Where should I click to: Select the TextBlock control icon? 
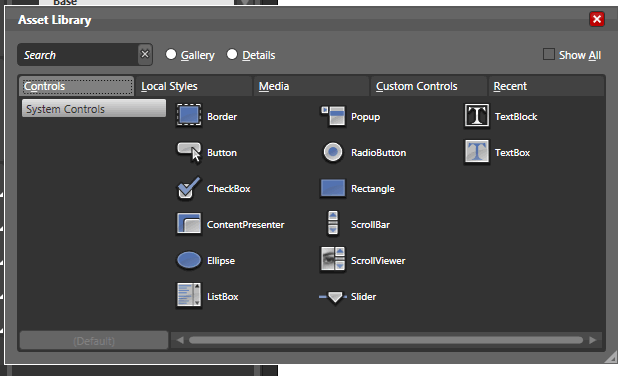477,116
